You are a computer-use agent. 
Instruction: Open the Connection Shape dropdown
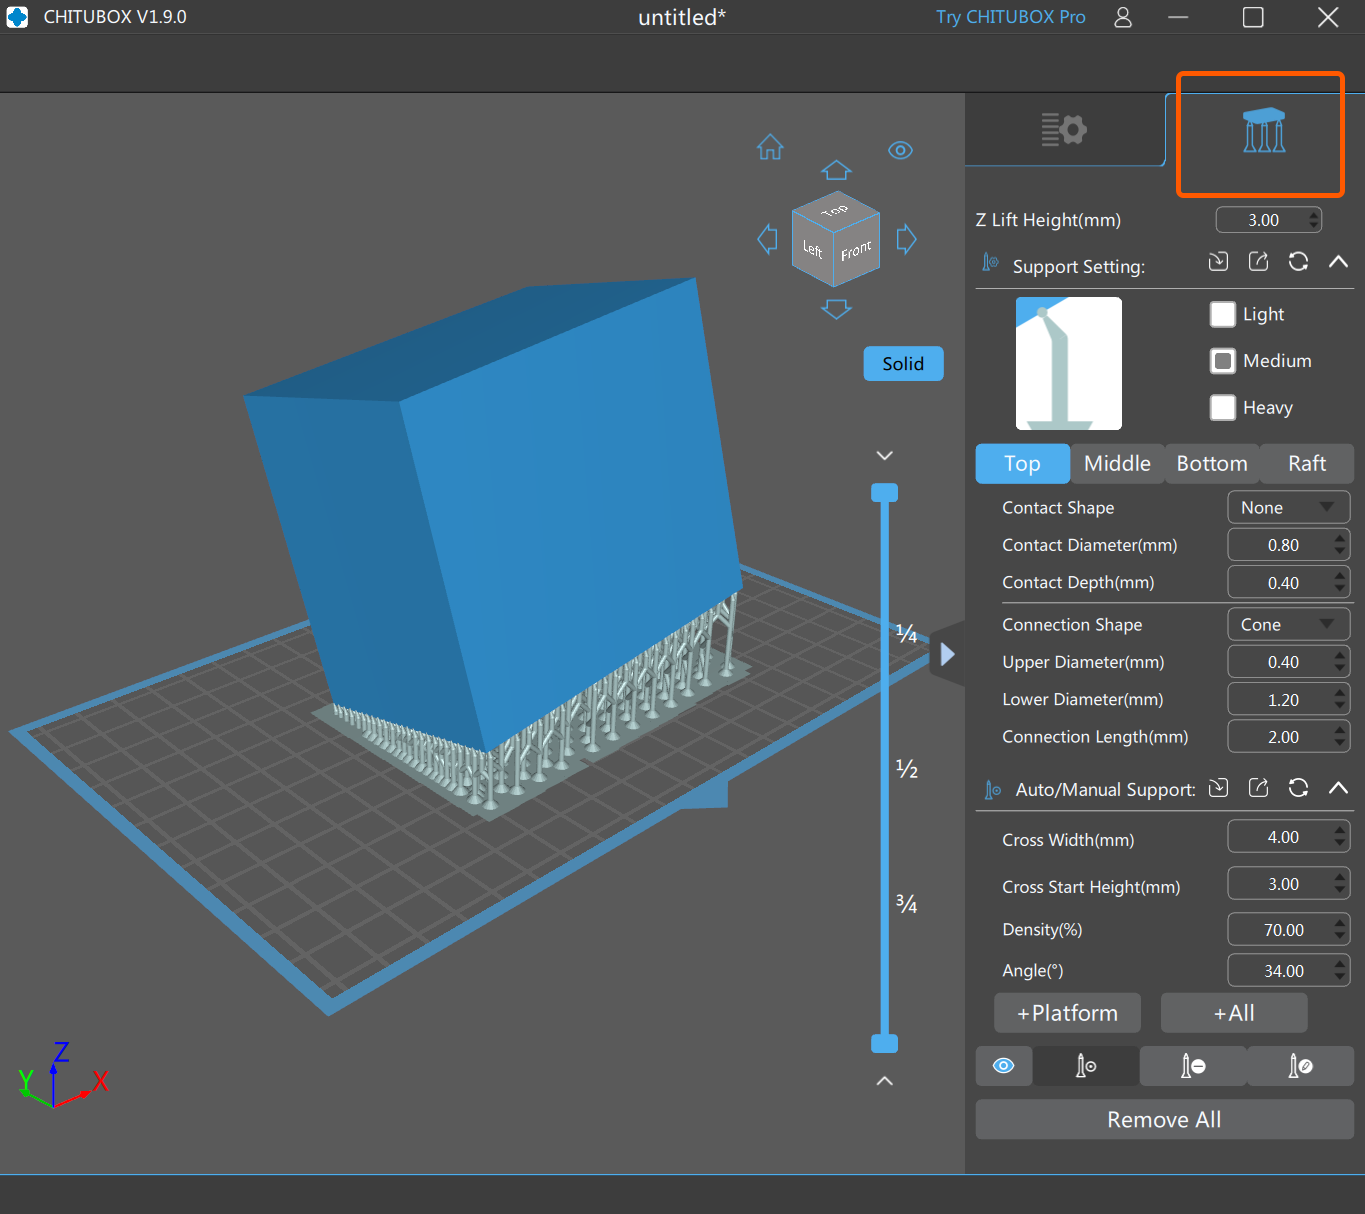[1288, 624]
